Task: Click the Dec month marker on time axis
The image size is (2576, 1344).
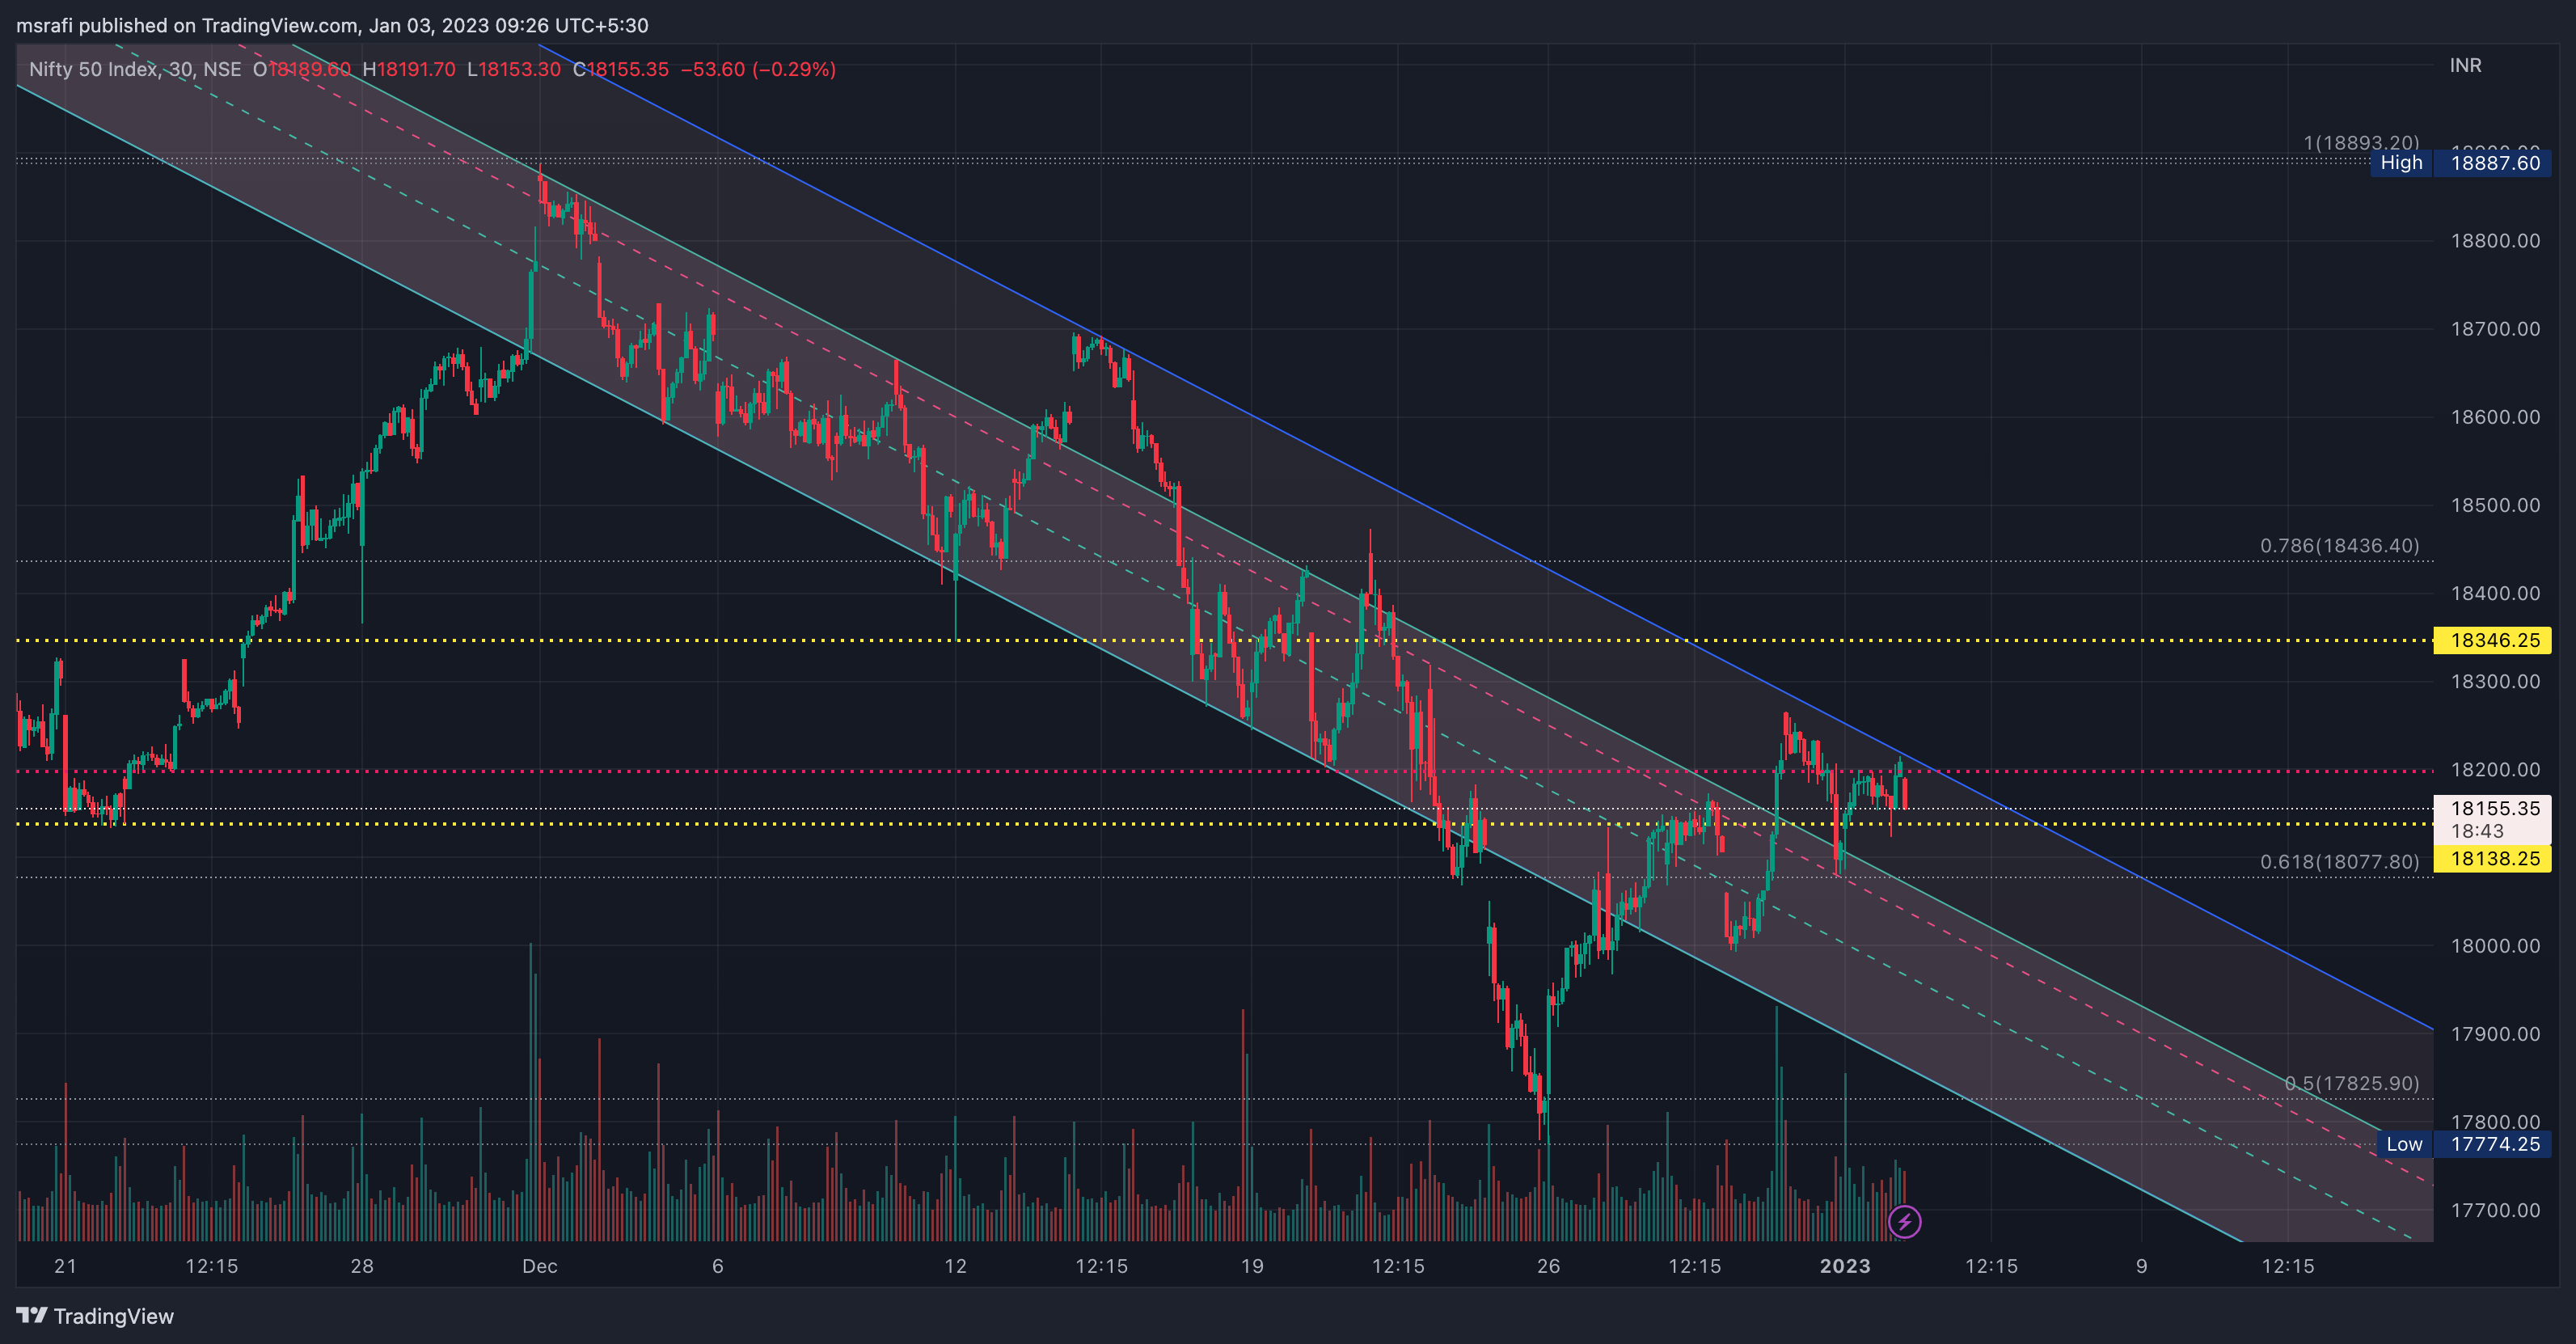Action: [x=539, y=1266]
